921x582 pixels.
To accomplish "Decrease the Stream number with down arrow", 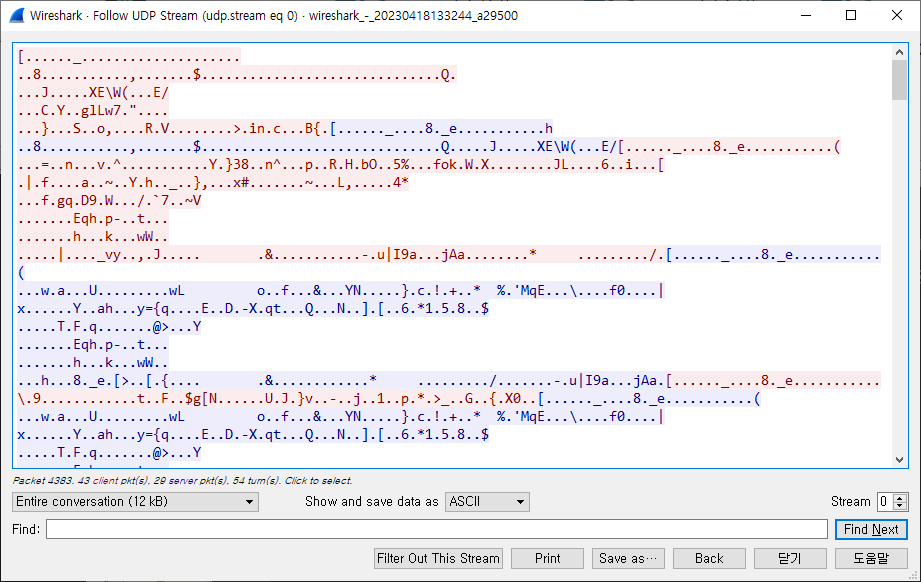I will [x=900, y=506].
